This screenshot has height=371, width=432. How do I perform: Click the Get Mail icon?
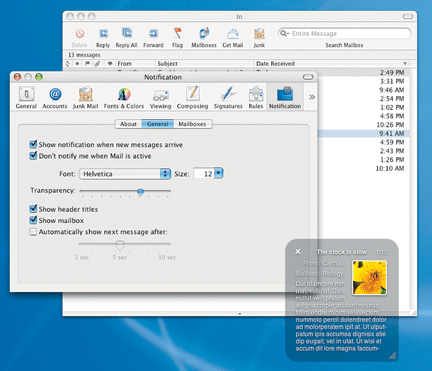(233, 34)
